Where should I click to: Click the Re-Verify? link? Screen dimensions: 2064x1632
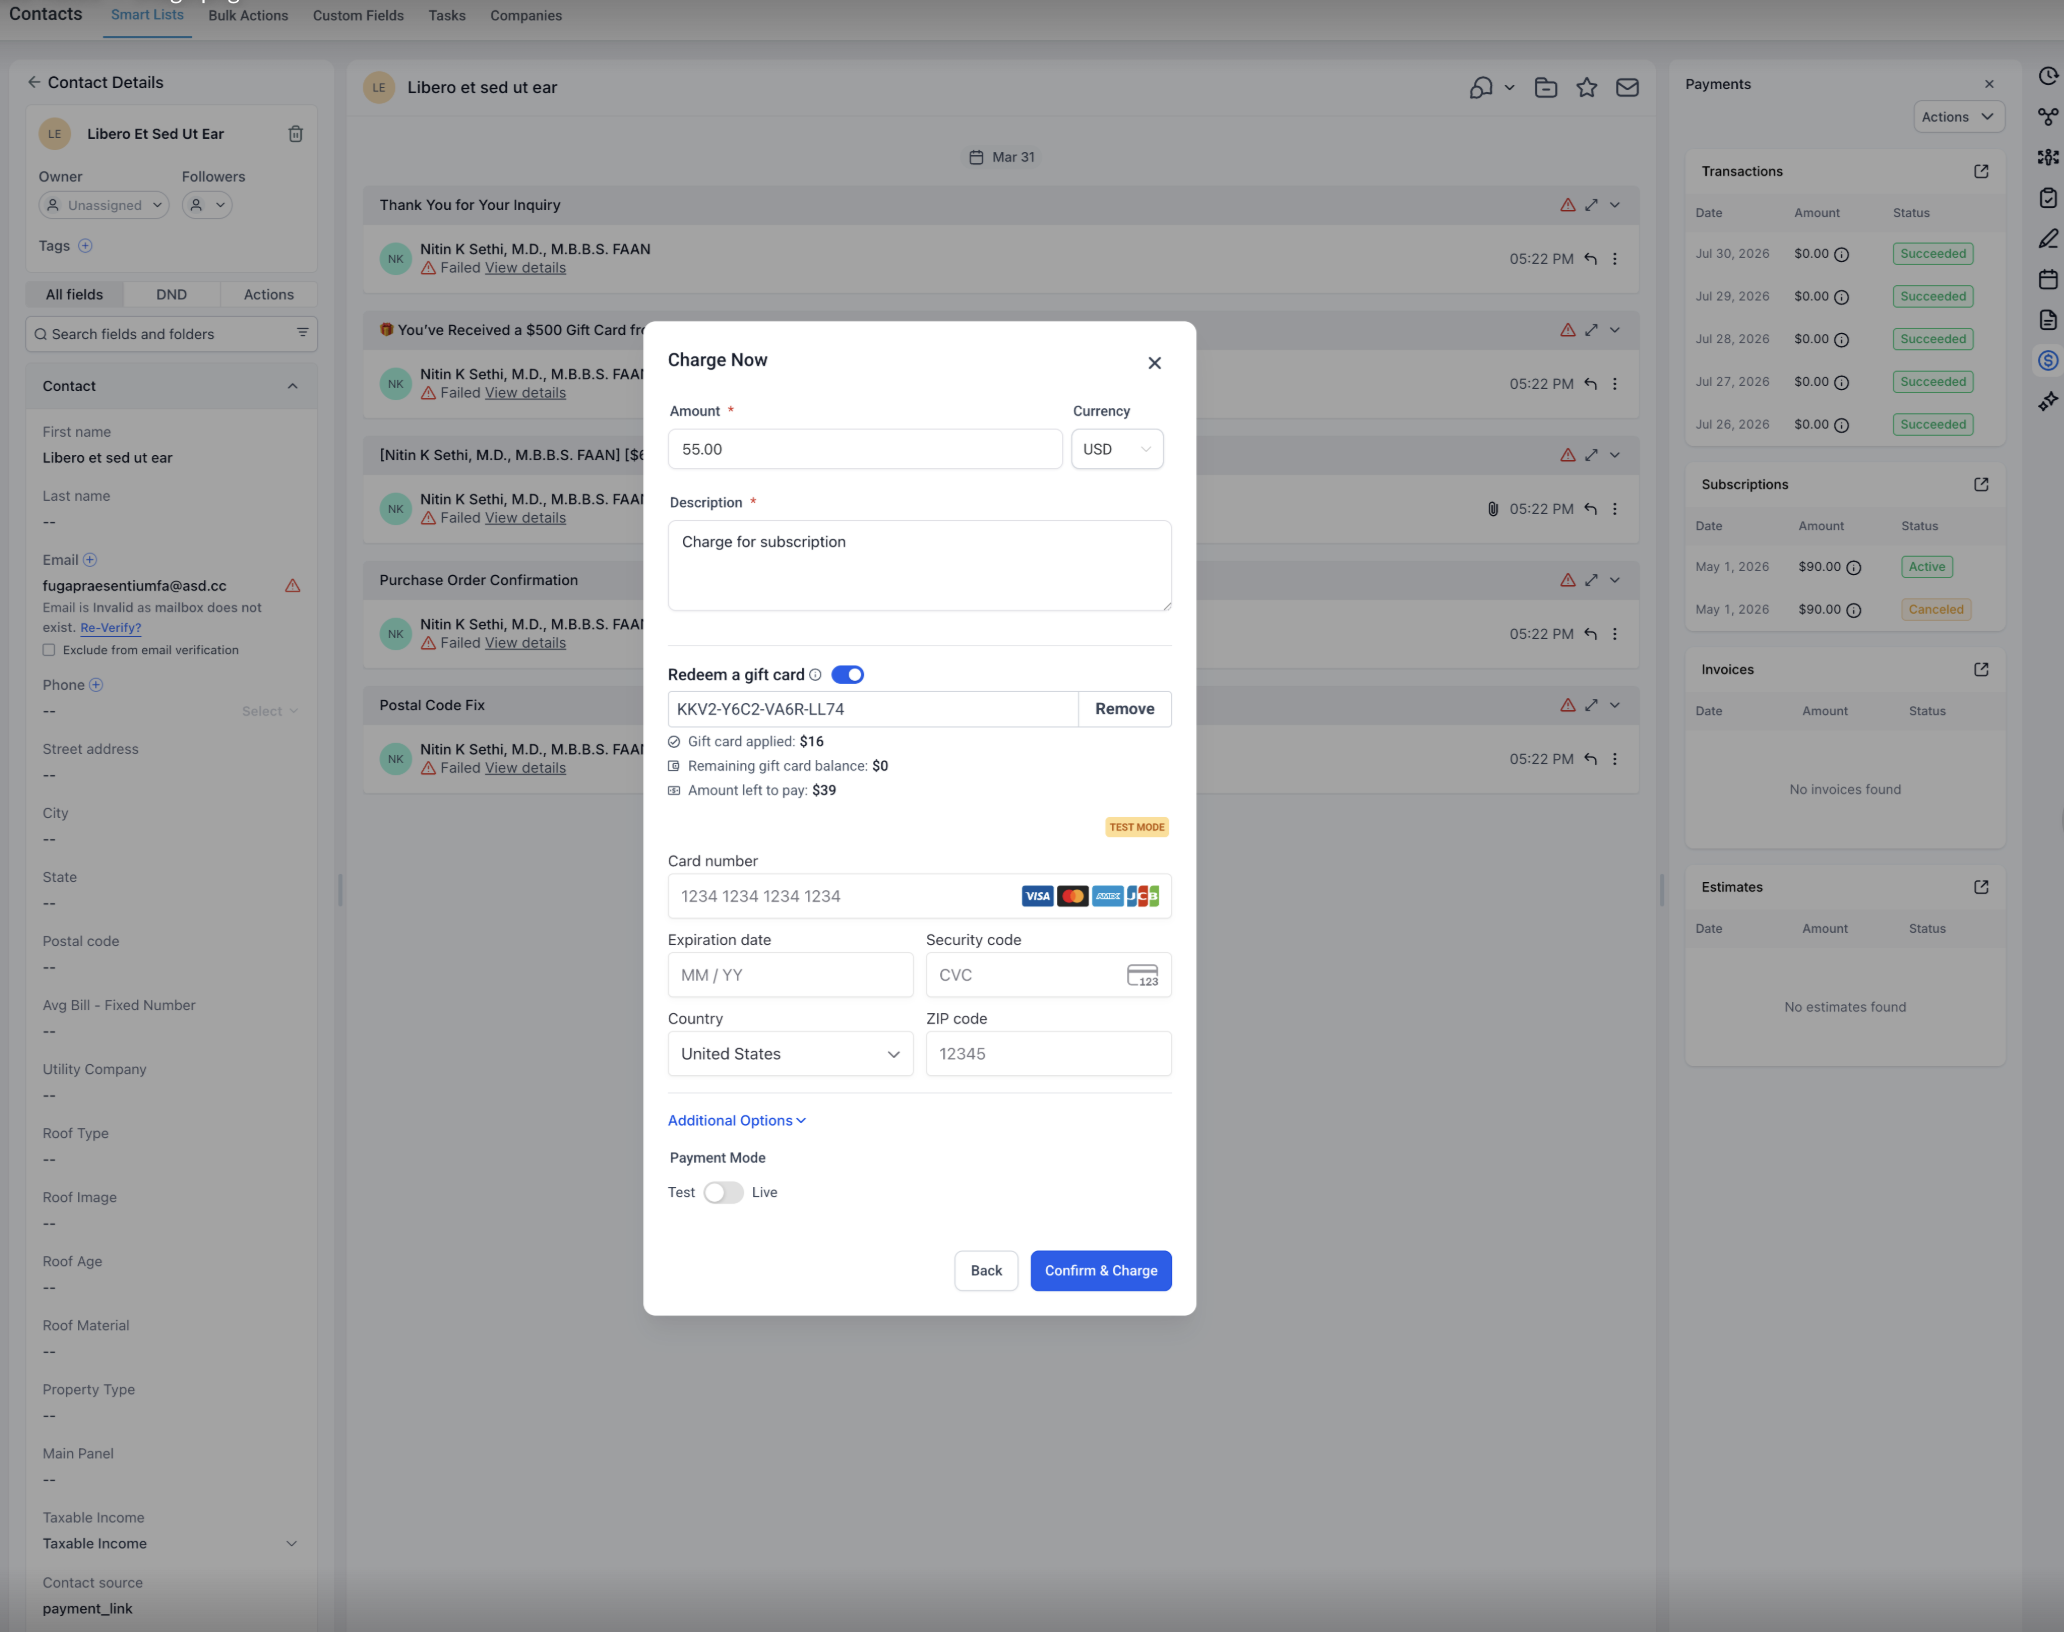pyautogui.click(x=111, y=628)
